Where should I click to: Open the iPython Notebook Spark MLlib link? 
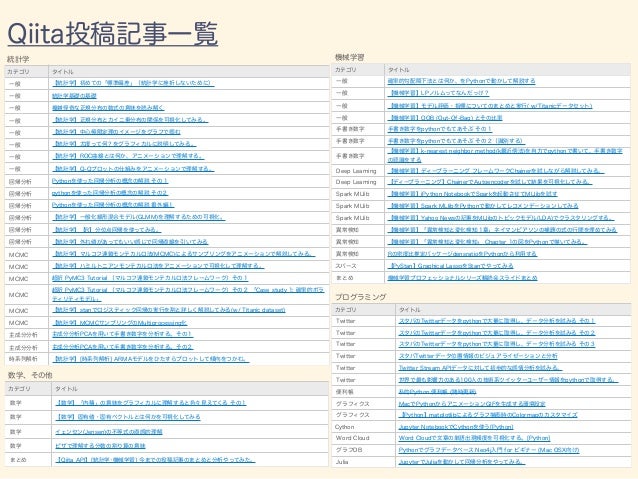tap(472, 194)
